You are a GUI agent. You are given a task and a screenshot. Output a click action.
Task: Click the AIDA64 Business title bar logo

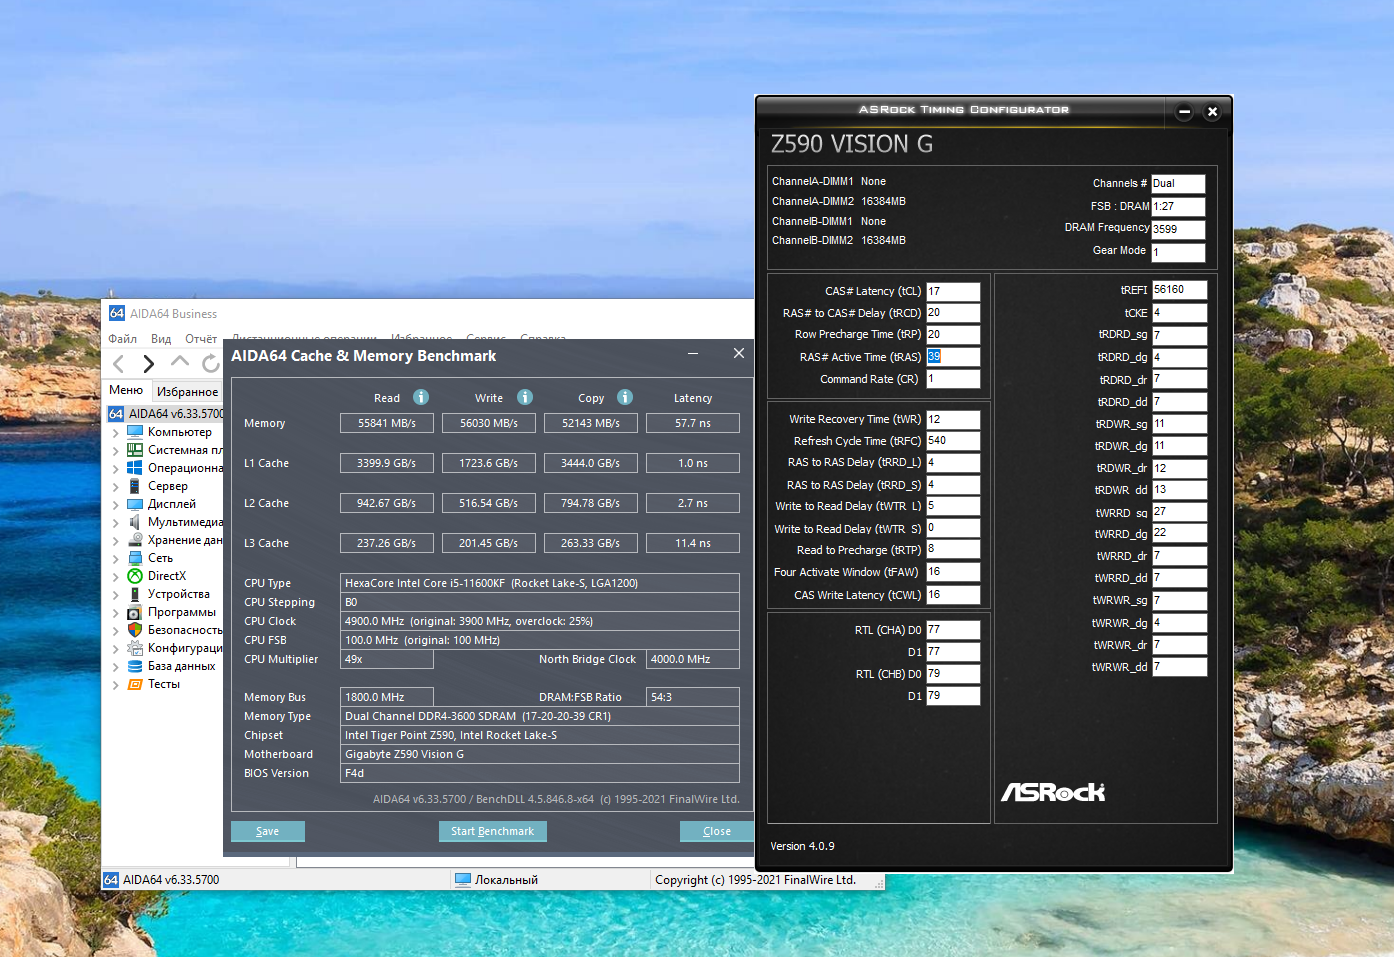click(117, 314)
